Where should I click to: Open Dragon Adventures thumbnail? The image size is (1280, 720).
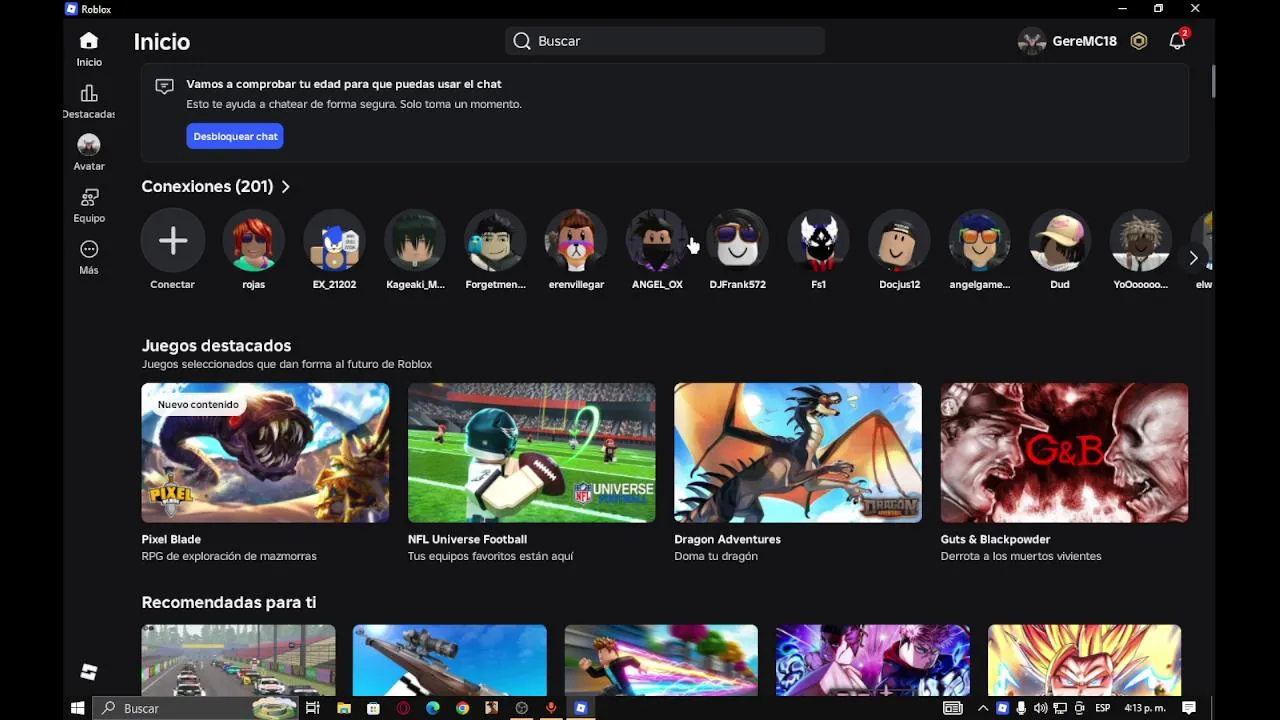point(798,452)
